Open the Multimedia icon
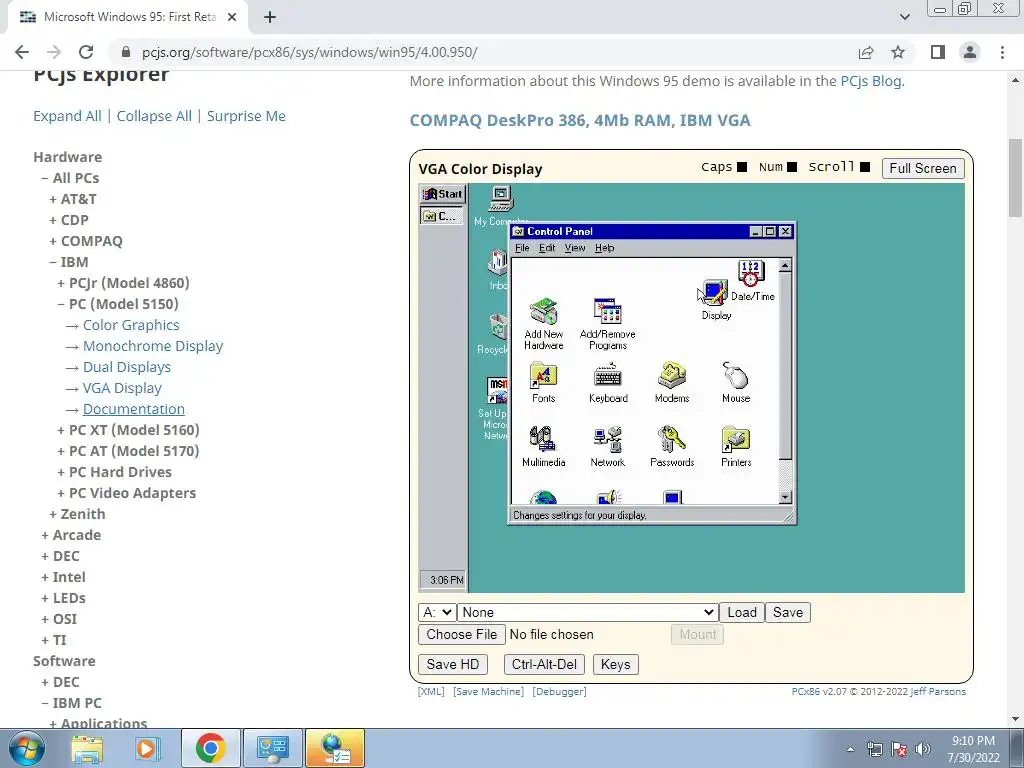This screenshot has width=1024, height=768. [543, 447]
